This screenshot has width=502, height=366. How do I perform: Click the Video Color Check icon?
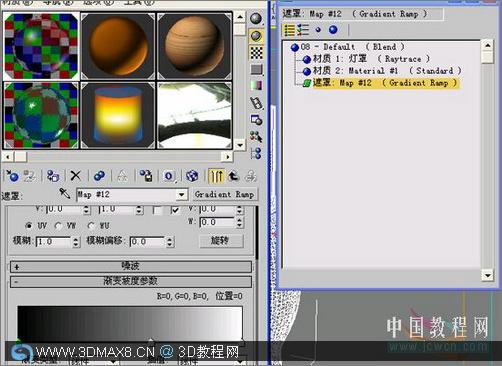[x=256, y=86]
